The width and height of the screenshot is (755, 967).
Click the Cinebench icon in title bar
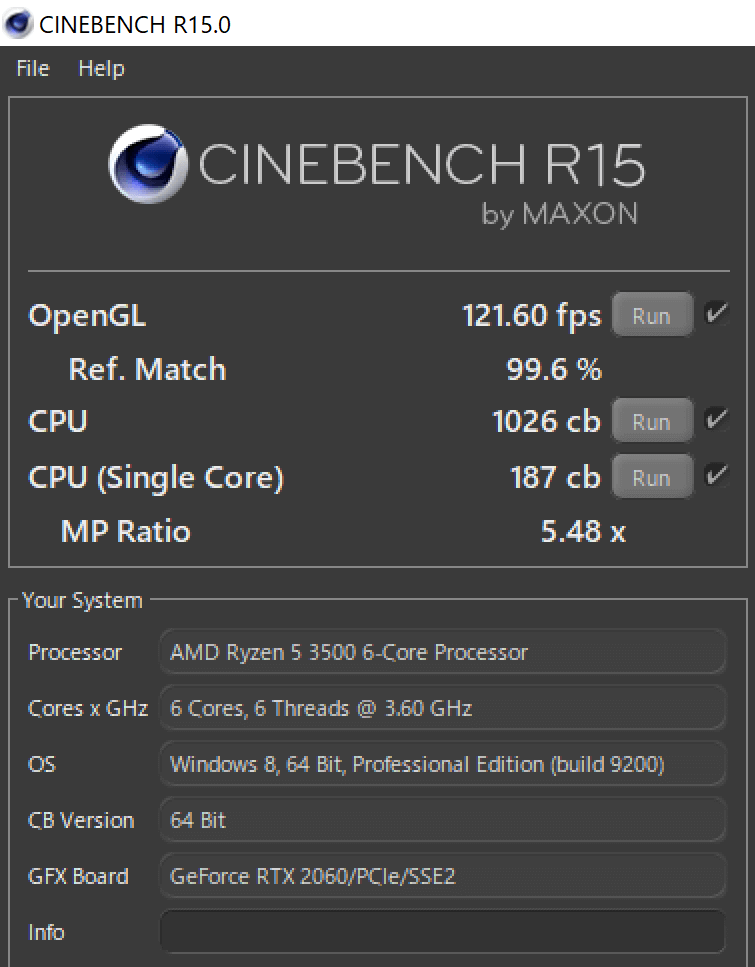19,23
